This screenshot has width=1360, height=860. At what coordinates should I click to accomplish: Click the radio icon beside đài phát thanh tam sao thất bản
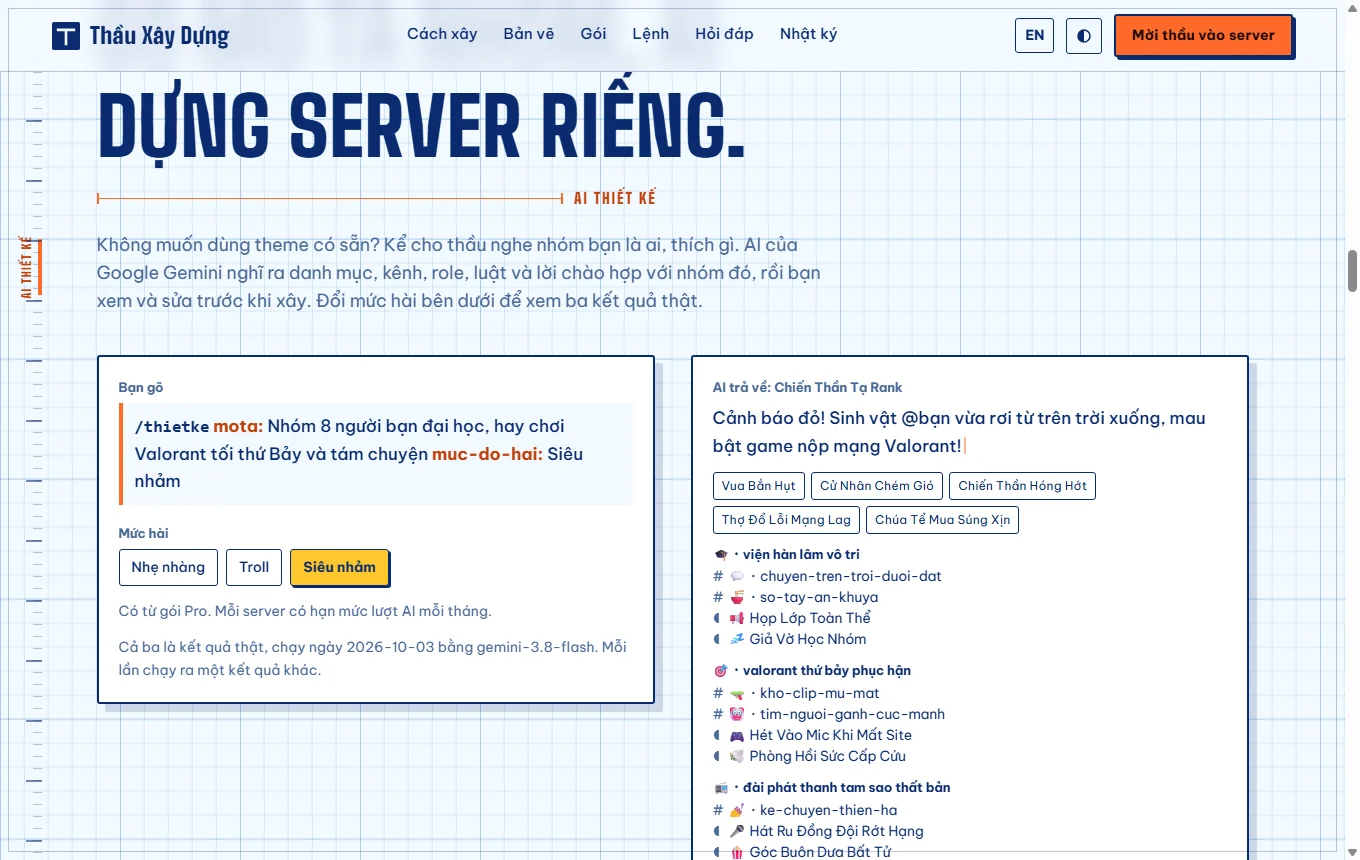point(721,788)
